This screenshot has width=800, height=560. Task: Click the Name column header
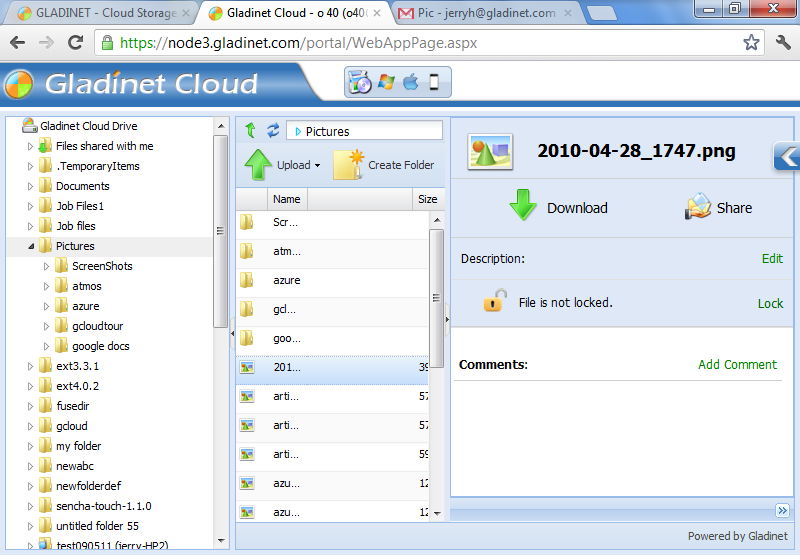287,199
